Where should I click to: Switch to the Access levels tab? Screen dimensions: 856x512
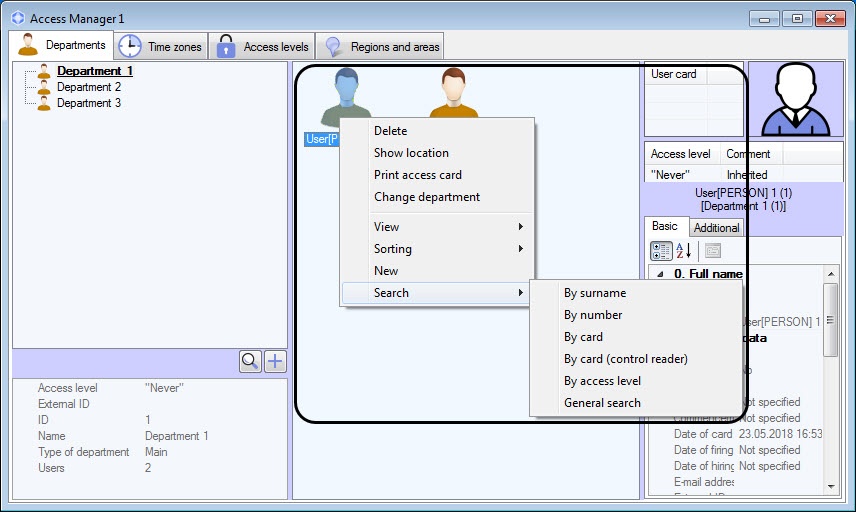[263, 46]
